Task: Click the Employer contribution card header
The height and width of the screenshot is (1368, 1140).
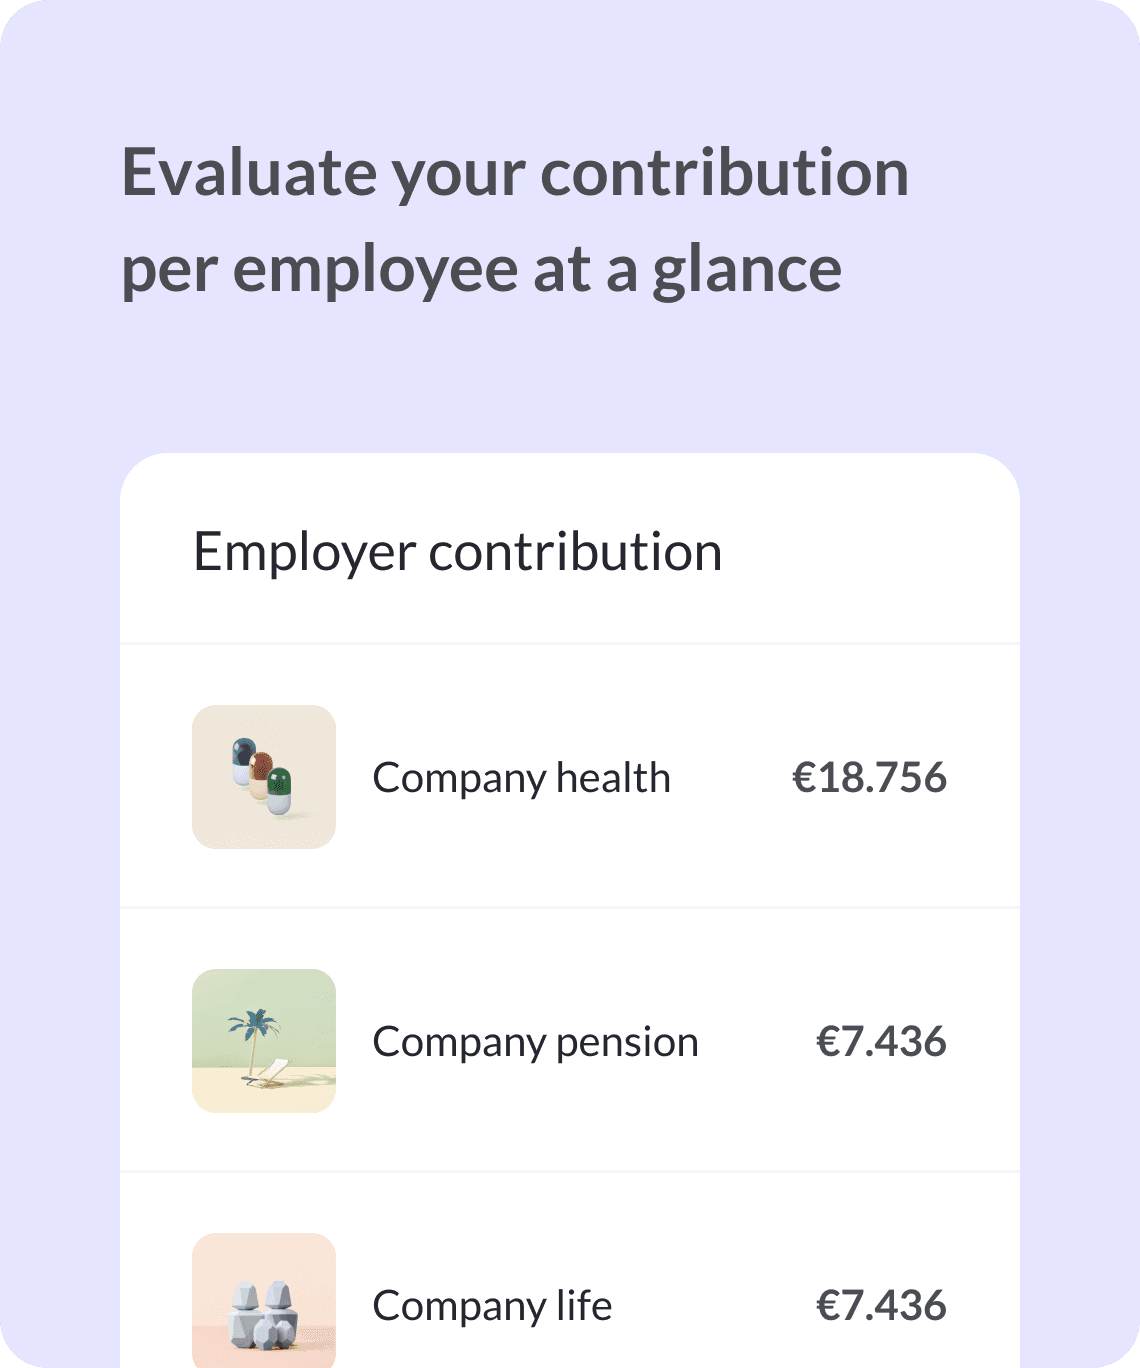Action: click(570, 550)
